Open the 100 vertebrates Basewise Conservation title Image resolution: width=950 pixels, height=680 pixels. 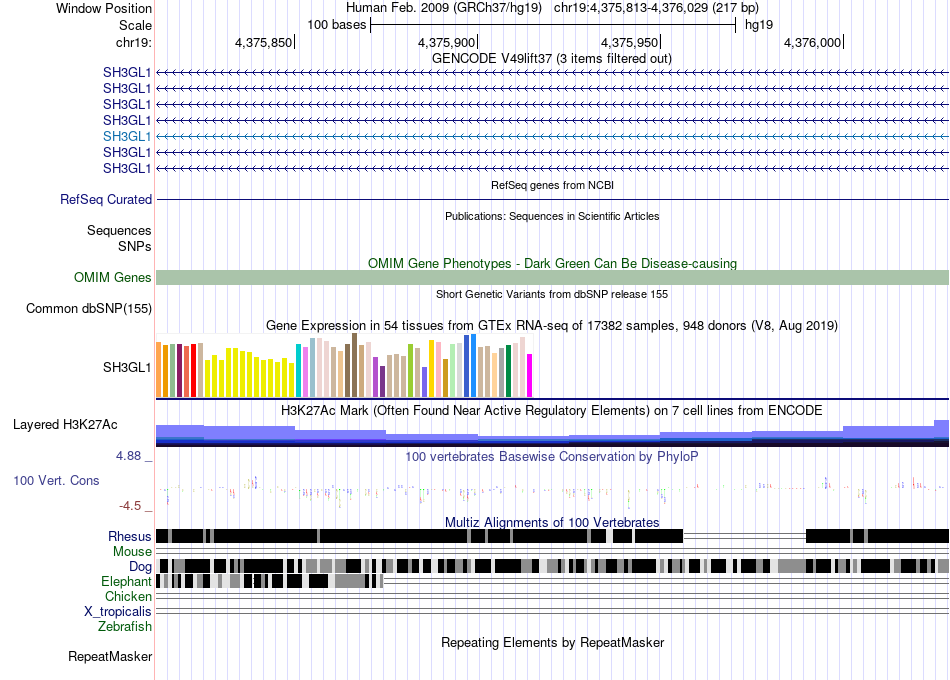(x=552, y=456)
